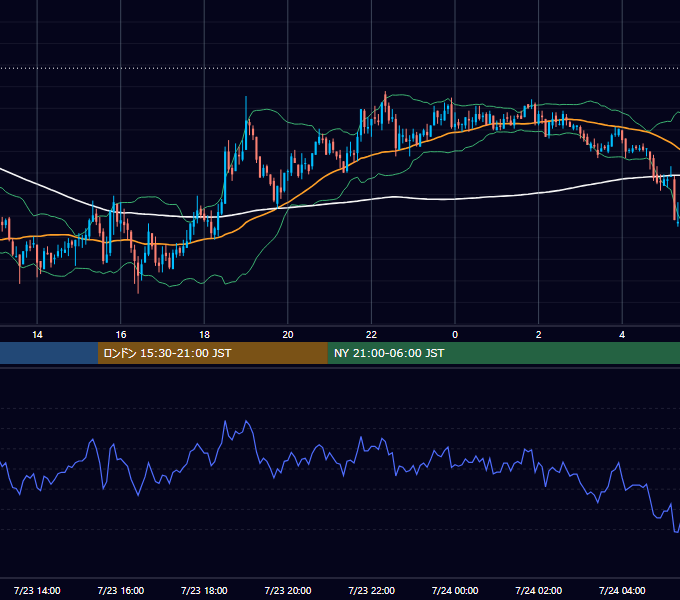The height and width of the screenshot is (600, 680).
Task: Click the hour label 0 on upper axis
Action: [455, 335]
